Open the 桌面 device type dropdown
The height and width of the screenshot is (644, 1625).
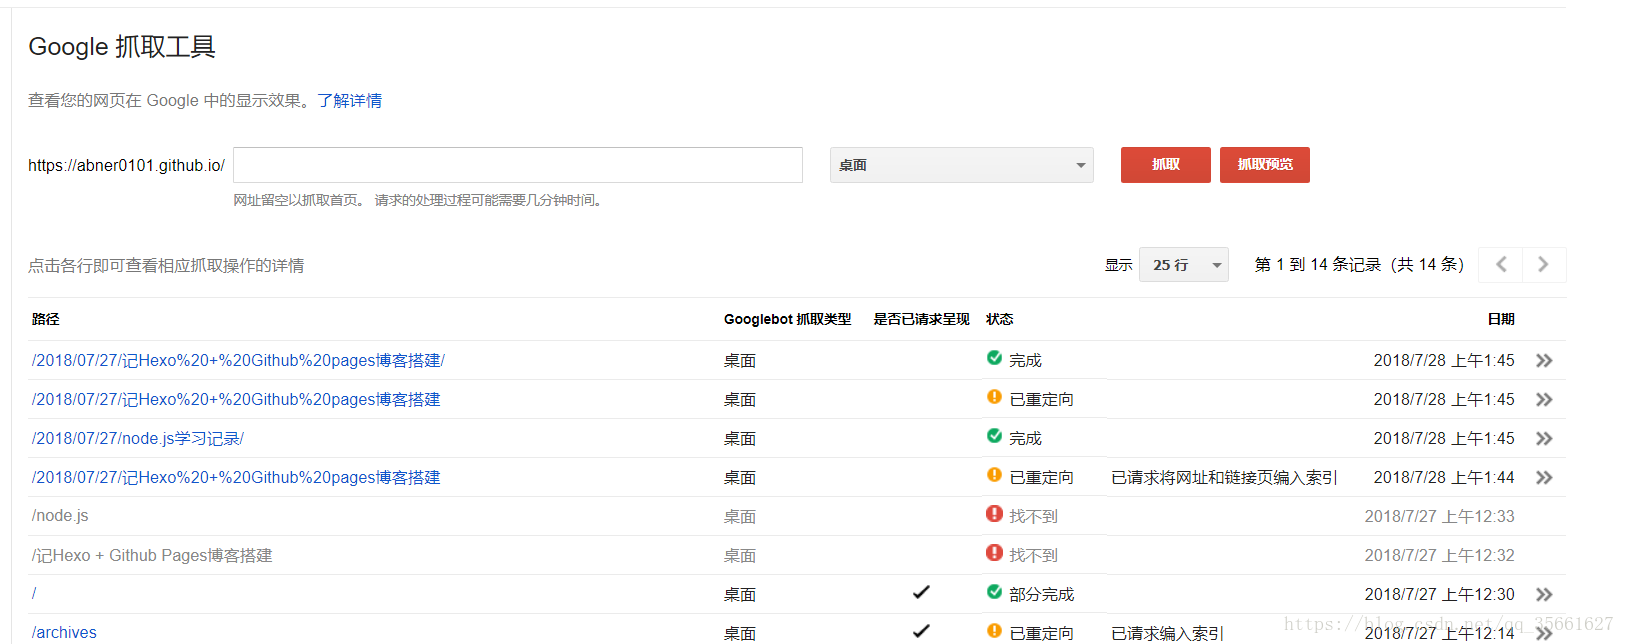962,165
